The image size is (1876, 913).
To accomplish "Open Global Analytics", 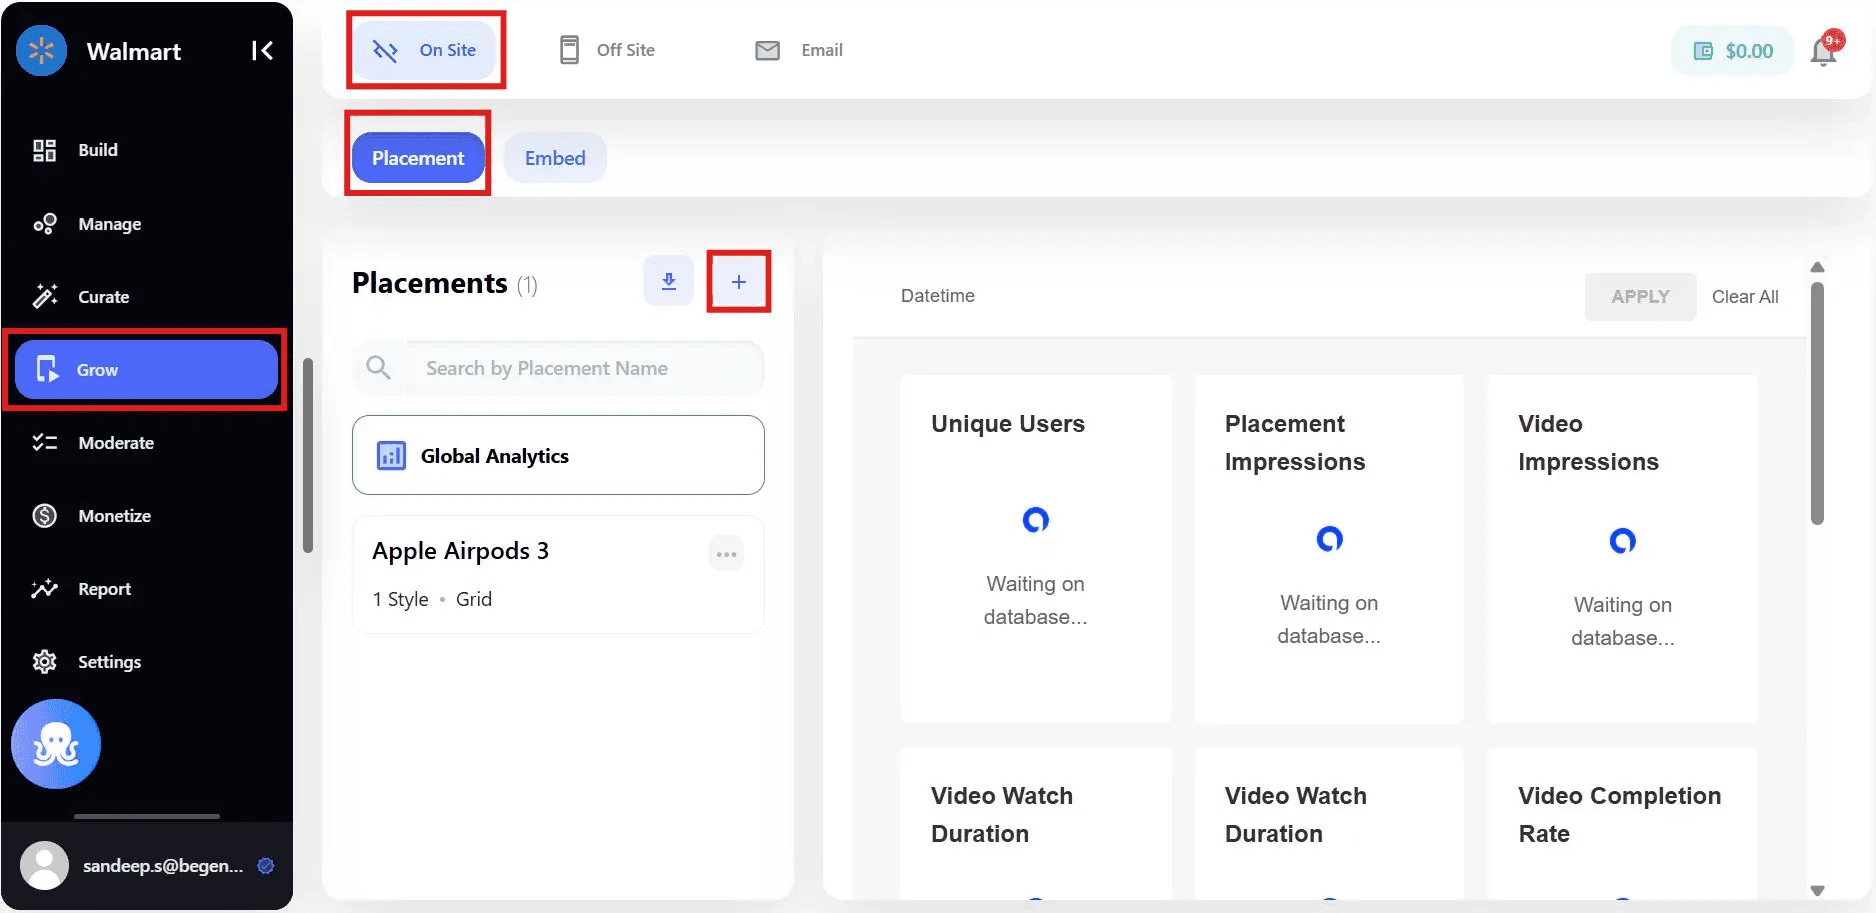I will pos(558,455).
